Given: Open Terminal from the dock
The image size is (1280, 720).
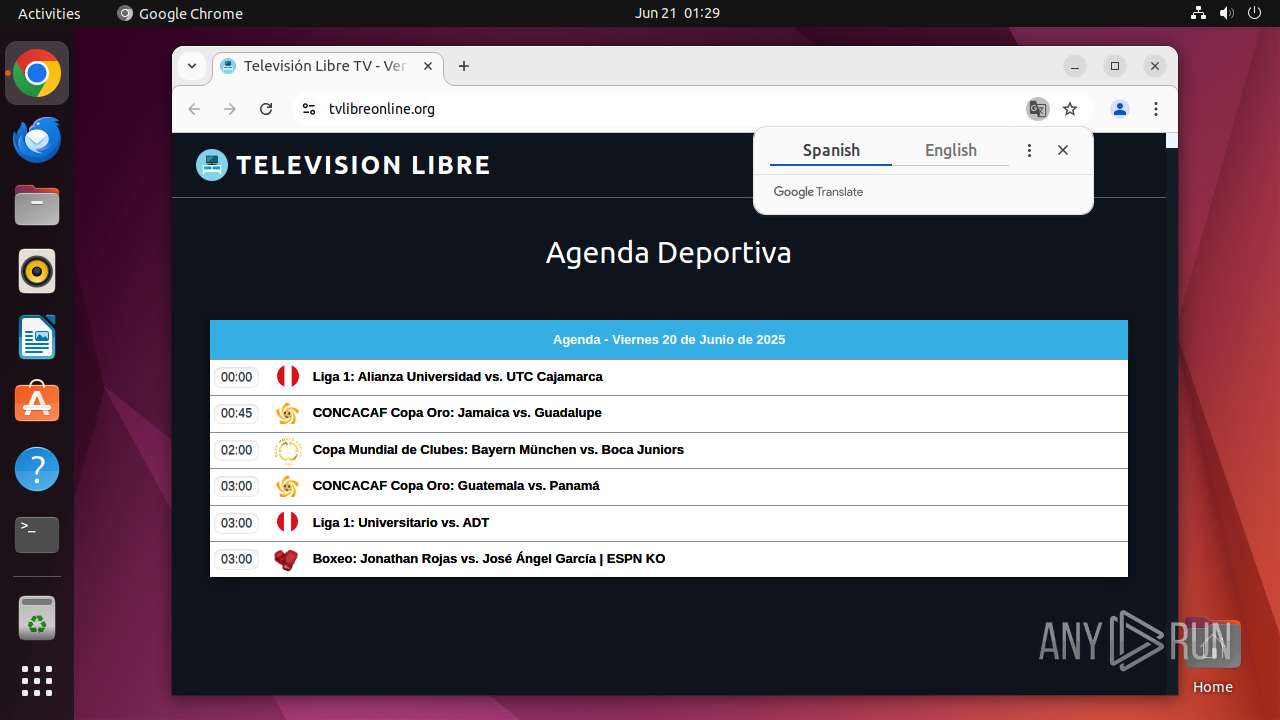Looking at the screenshot, I should coord(37,535).
